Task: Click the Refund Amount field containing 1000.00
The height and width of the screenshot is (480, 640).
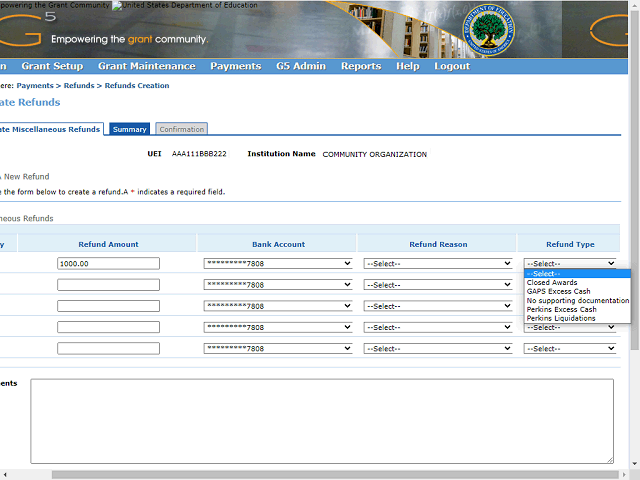Action: 108,264
